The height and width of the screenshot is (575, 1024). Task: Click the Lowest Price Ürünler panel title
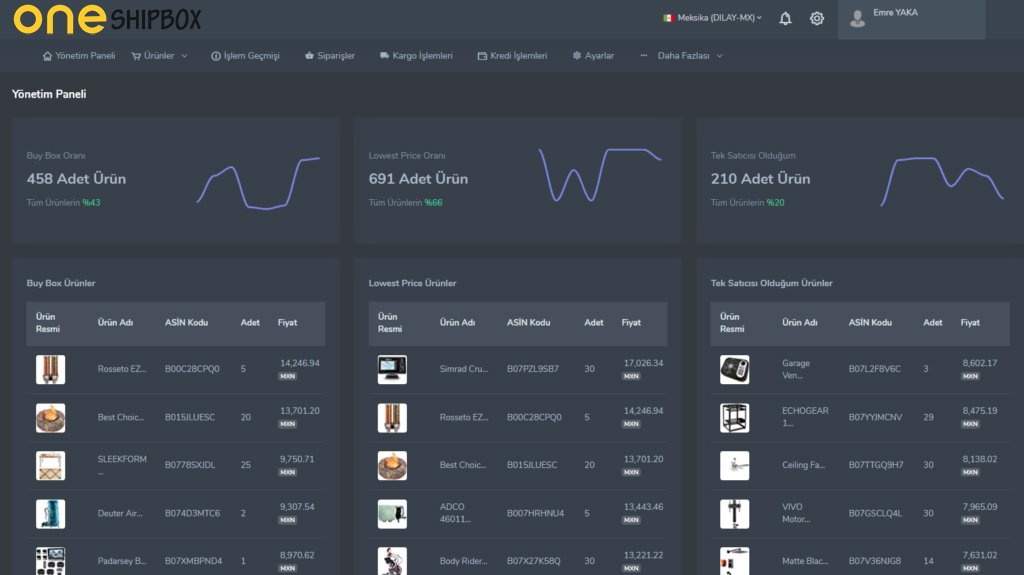coord(412,284)
